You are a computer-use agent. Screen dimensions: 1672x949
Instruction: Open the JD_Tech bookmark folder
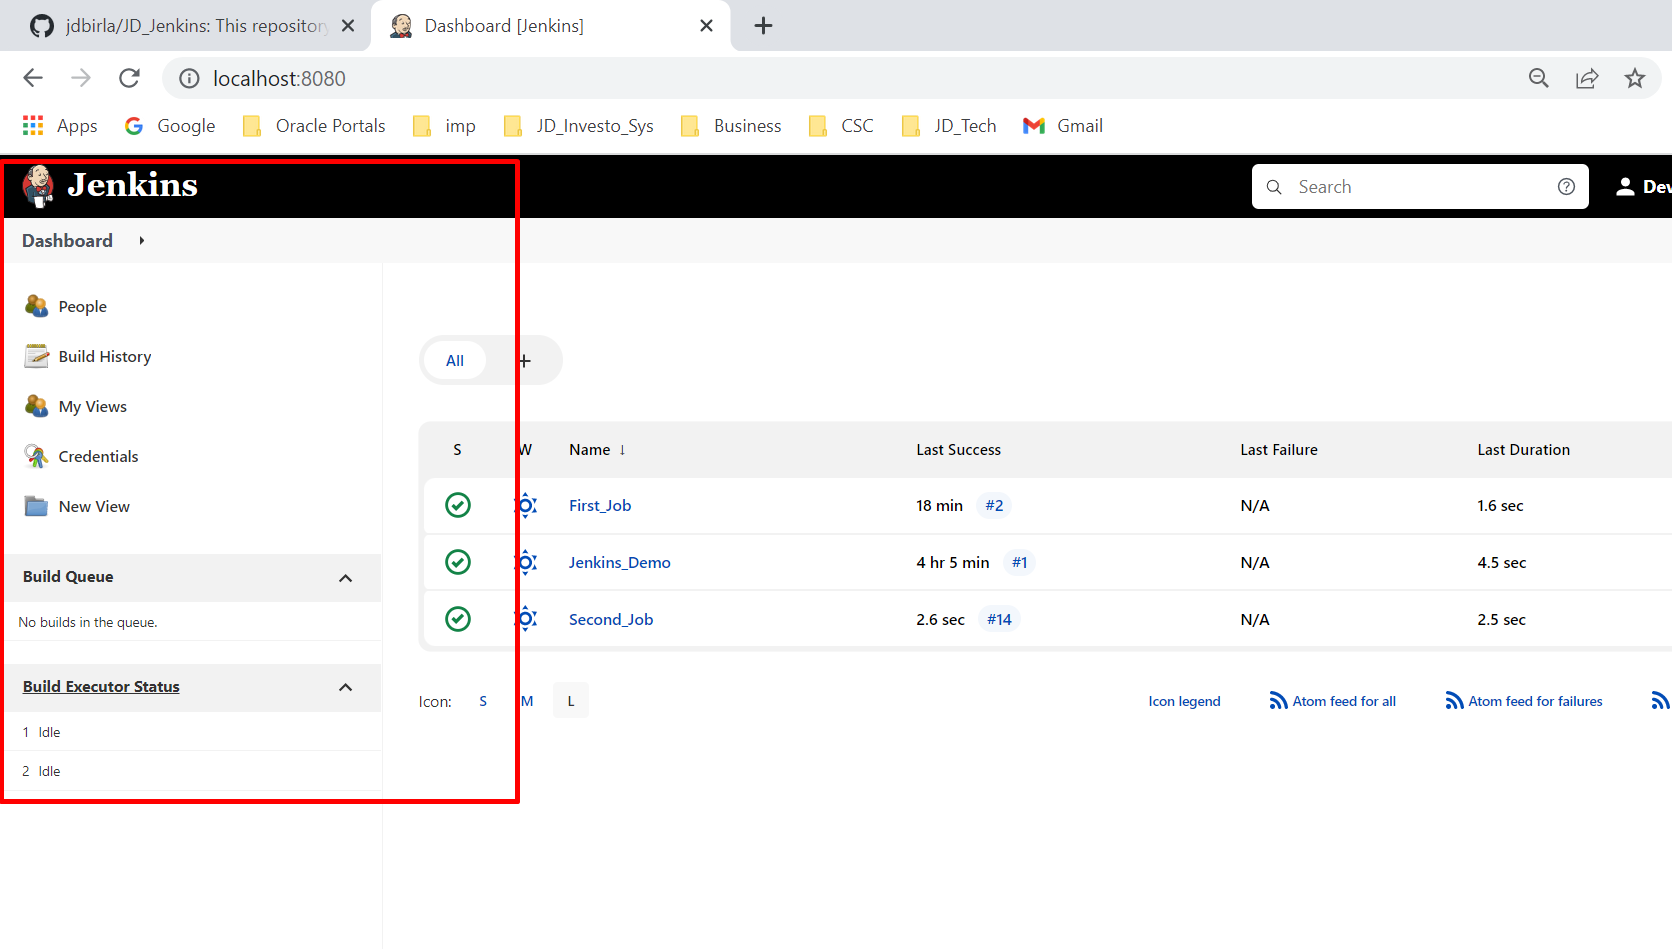click(948, 126)
